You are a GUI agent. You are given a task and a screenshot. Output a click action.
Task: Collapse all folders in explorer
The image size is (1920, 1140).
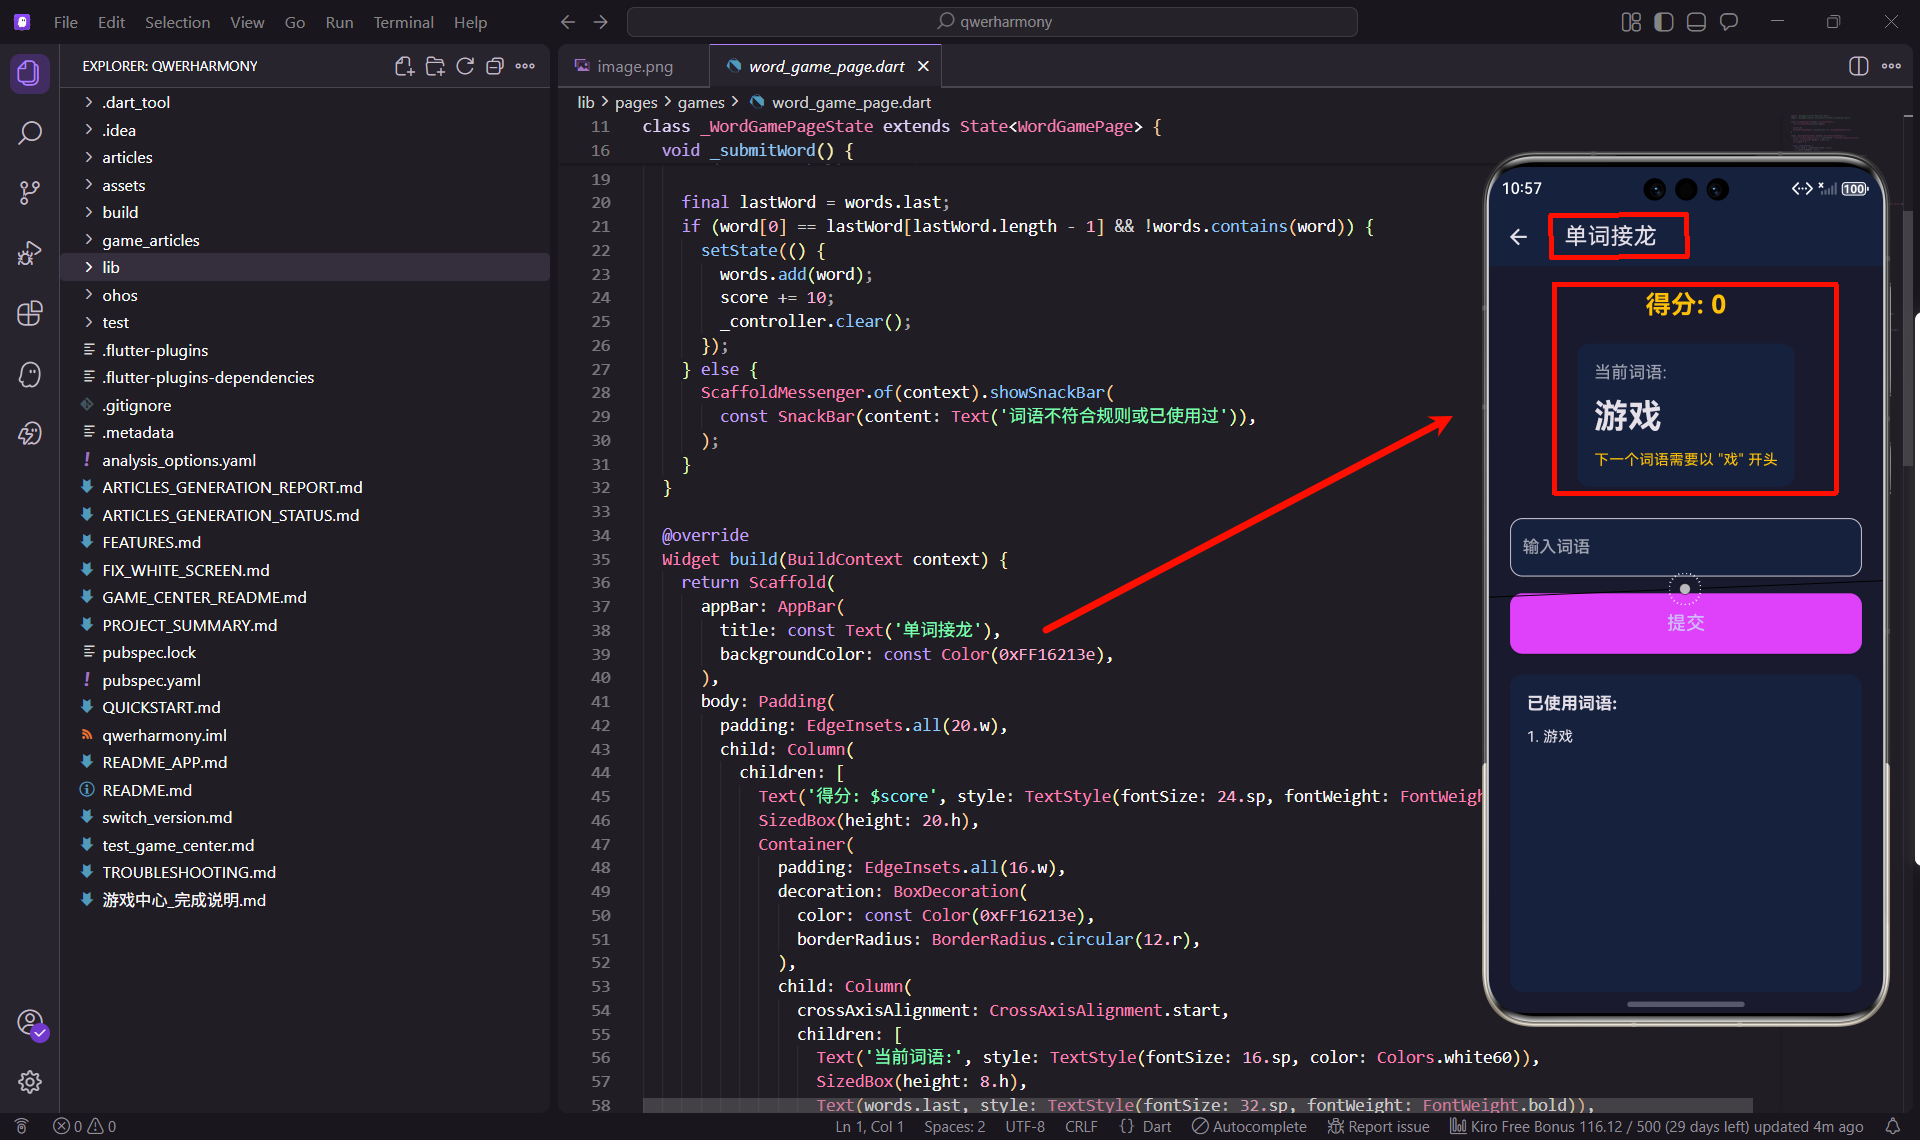click(495, 66)
